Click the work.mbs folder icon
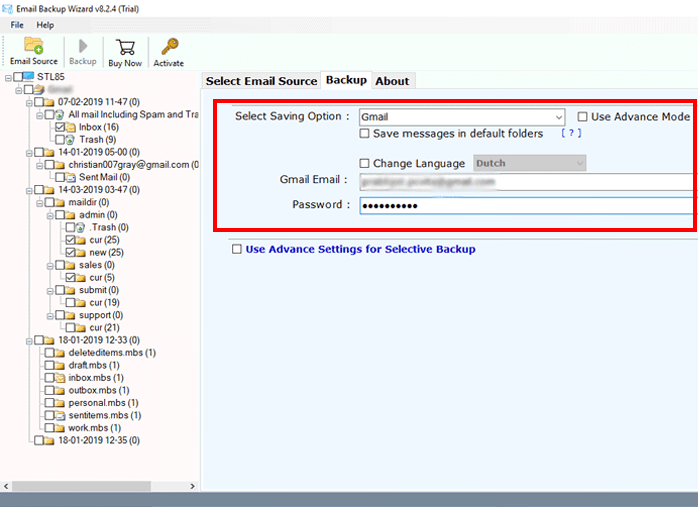This screenshot has width=698, height=507. (x=60, y=428)
